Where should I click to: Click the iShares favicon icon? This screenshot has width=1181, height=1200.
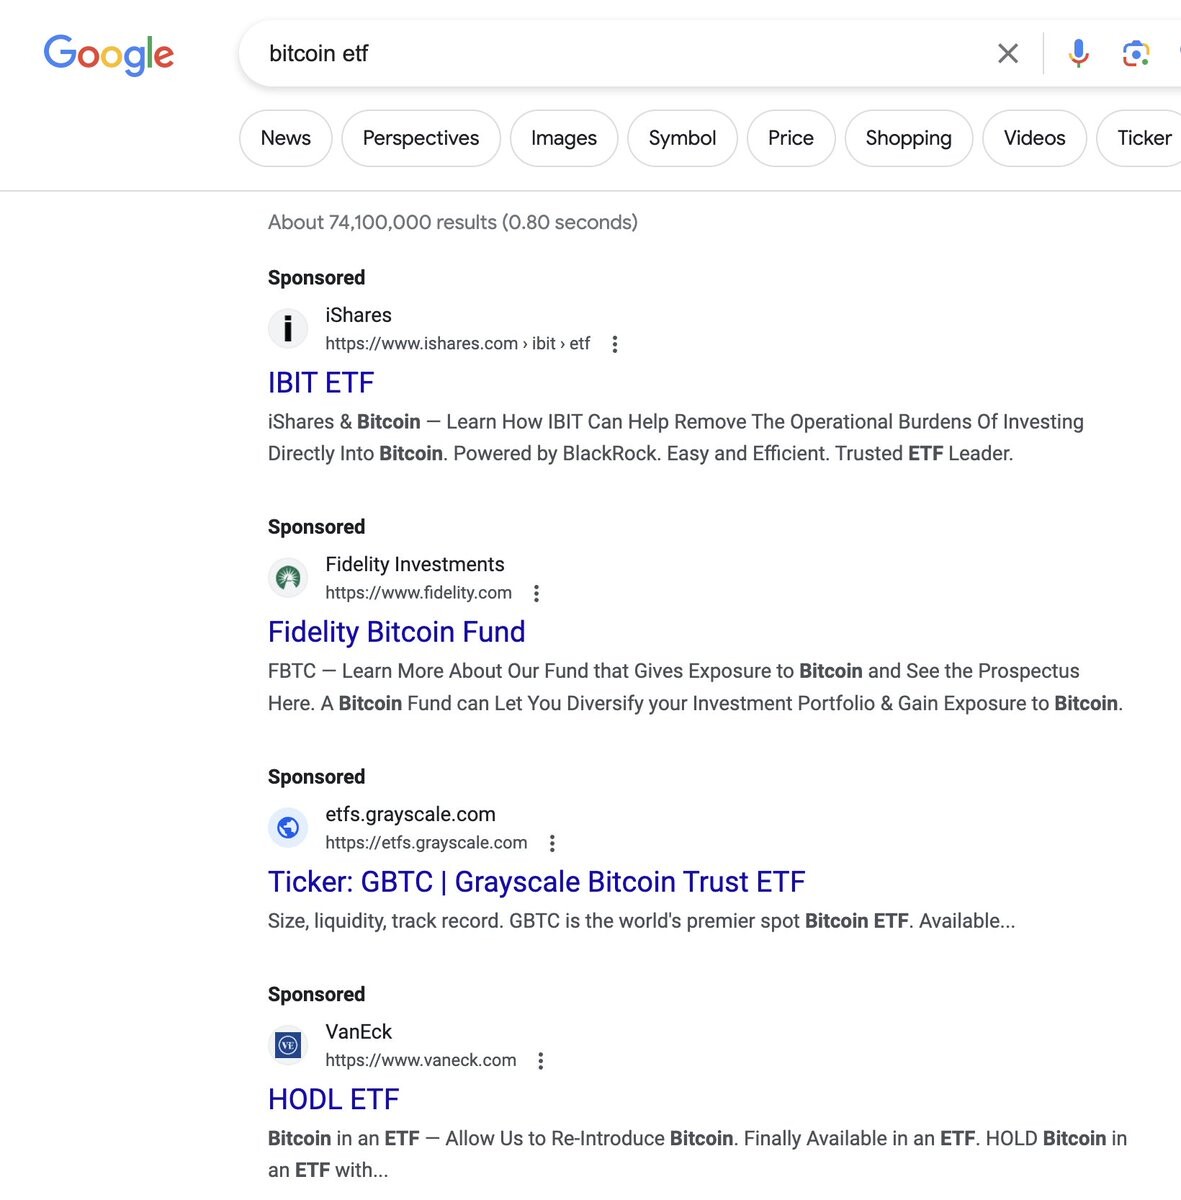[x=288, y=328]
